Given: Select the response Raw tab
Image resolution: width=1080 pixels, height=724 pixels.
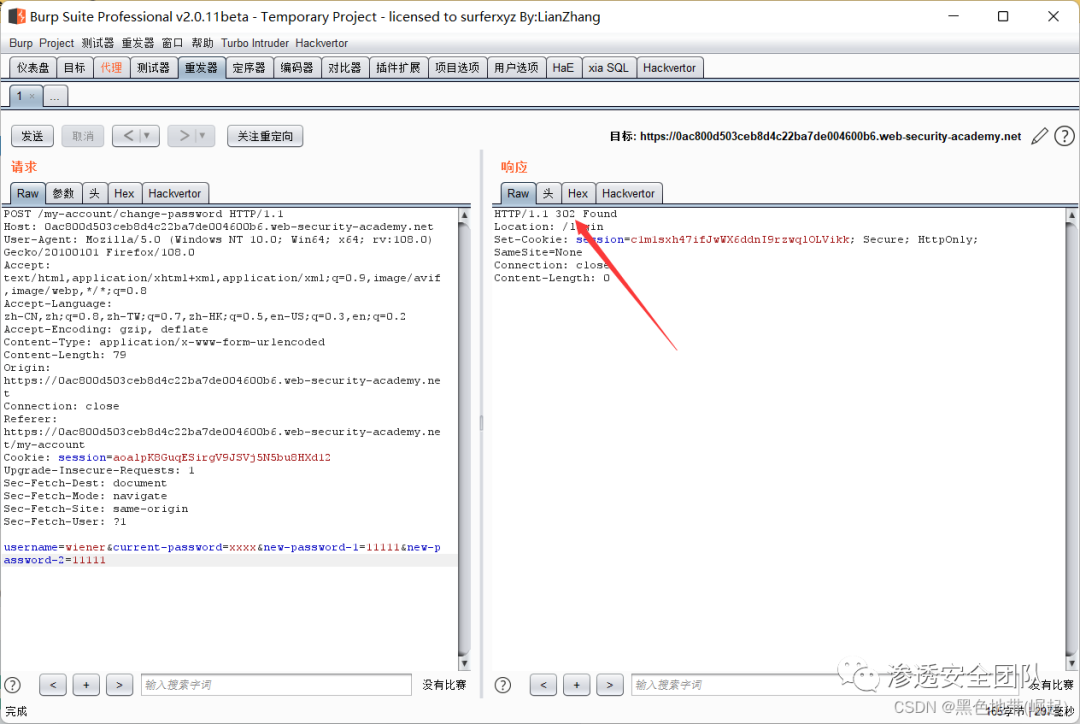Looking at the screenshot, I should (518, 194).
